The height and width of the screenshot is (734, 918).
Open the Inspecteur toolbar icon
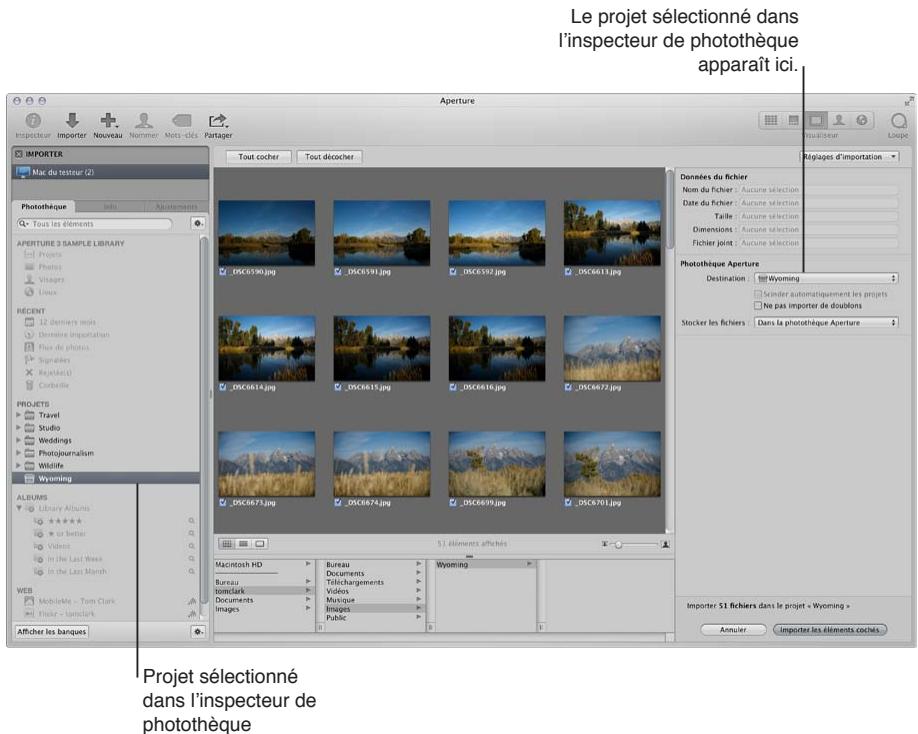point(33,121)
